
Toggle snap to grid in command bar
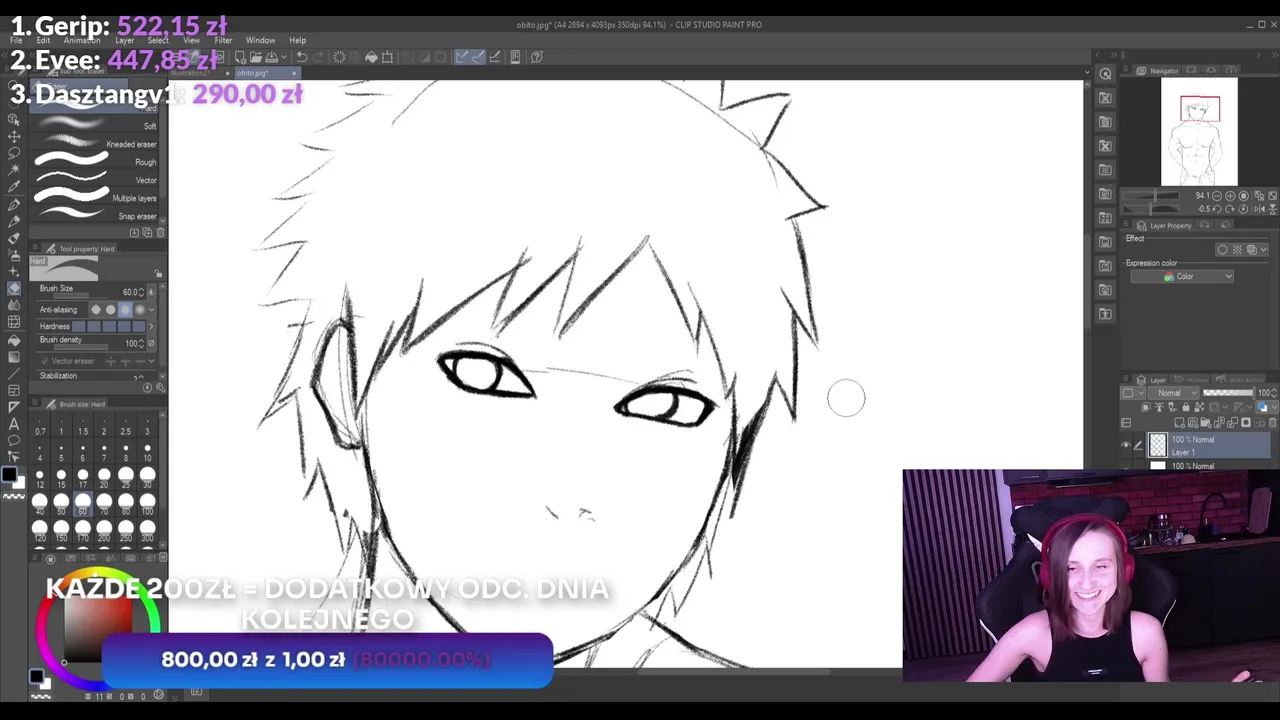pos(495,57)
